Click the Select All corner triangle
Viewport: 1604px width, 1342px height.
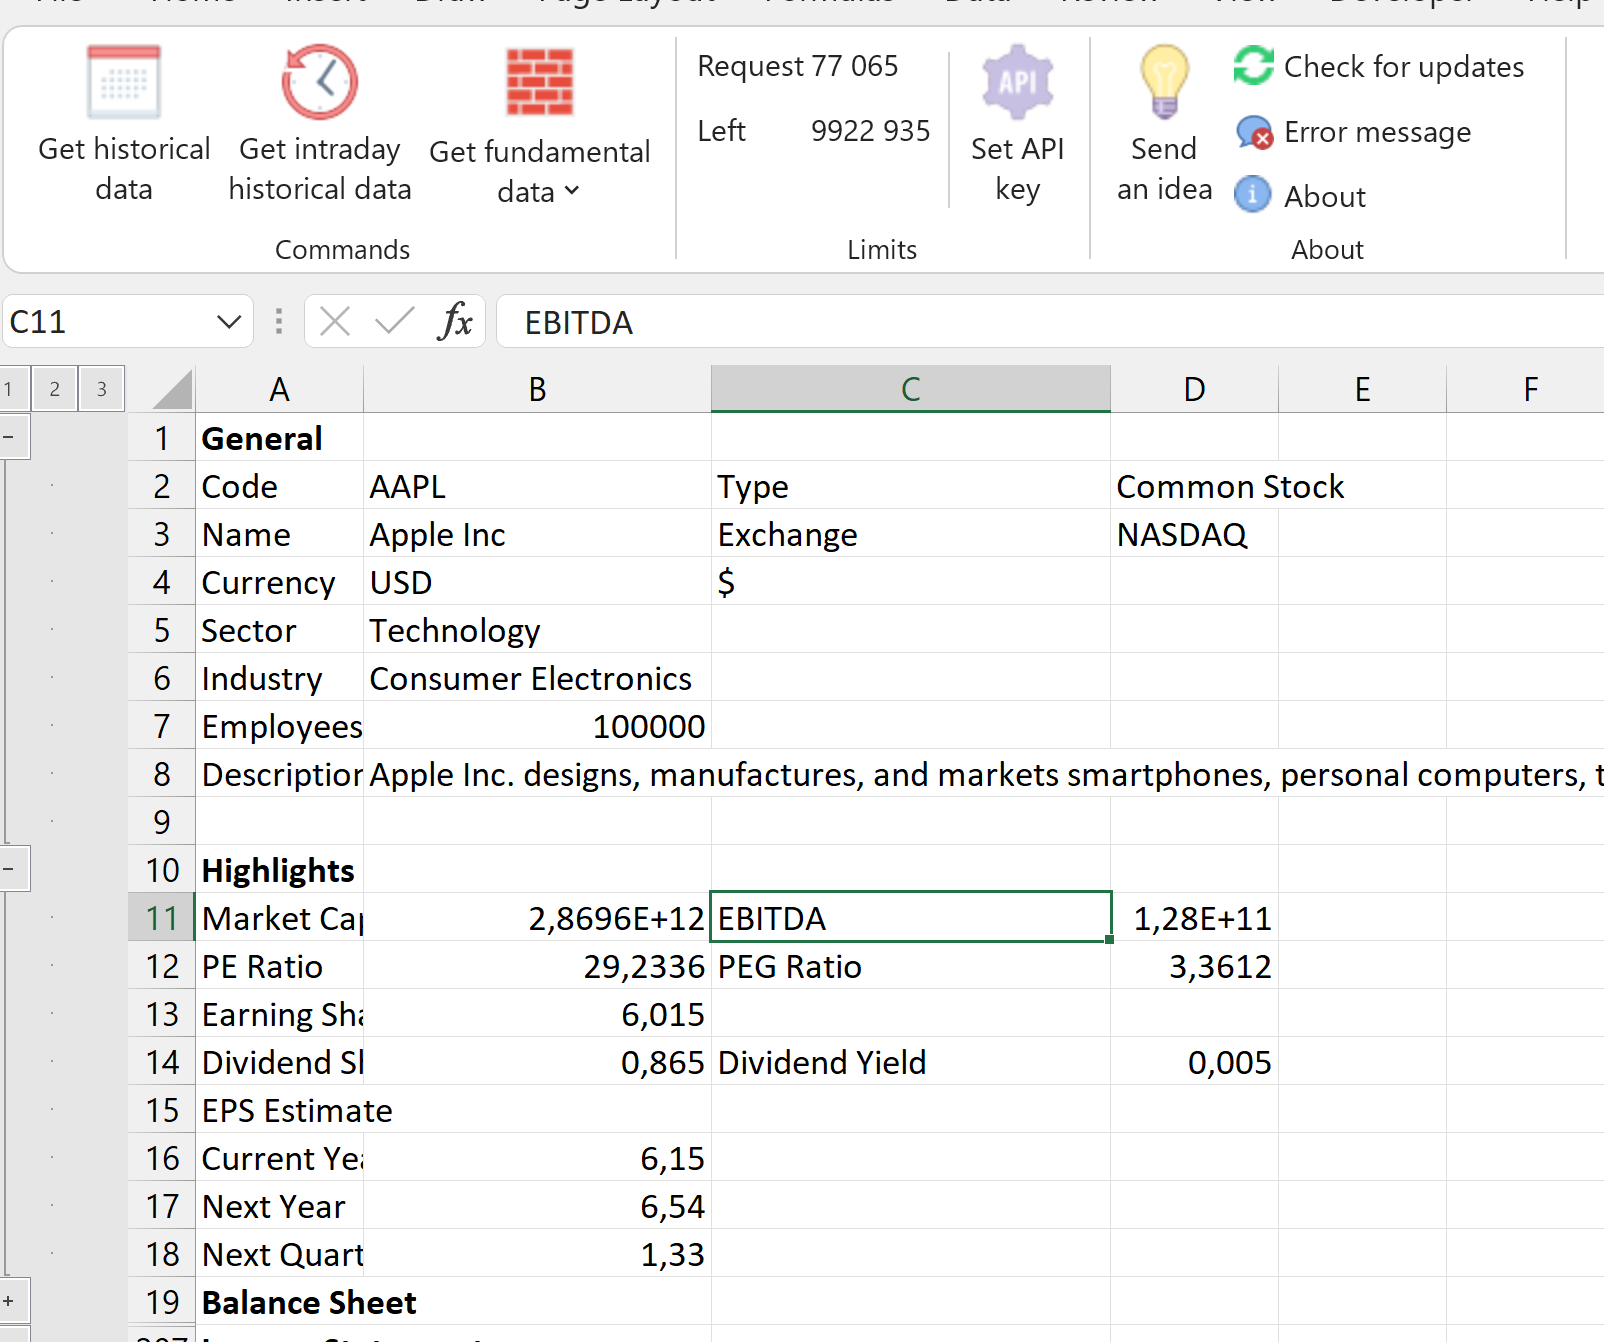pos(171,389)
